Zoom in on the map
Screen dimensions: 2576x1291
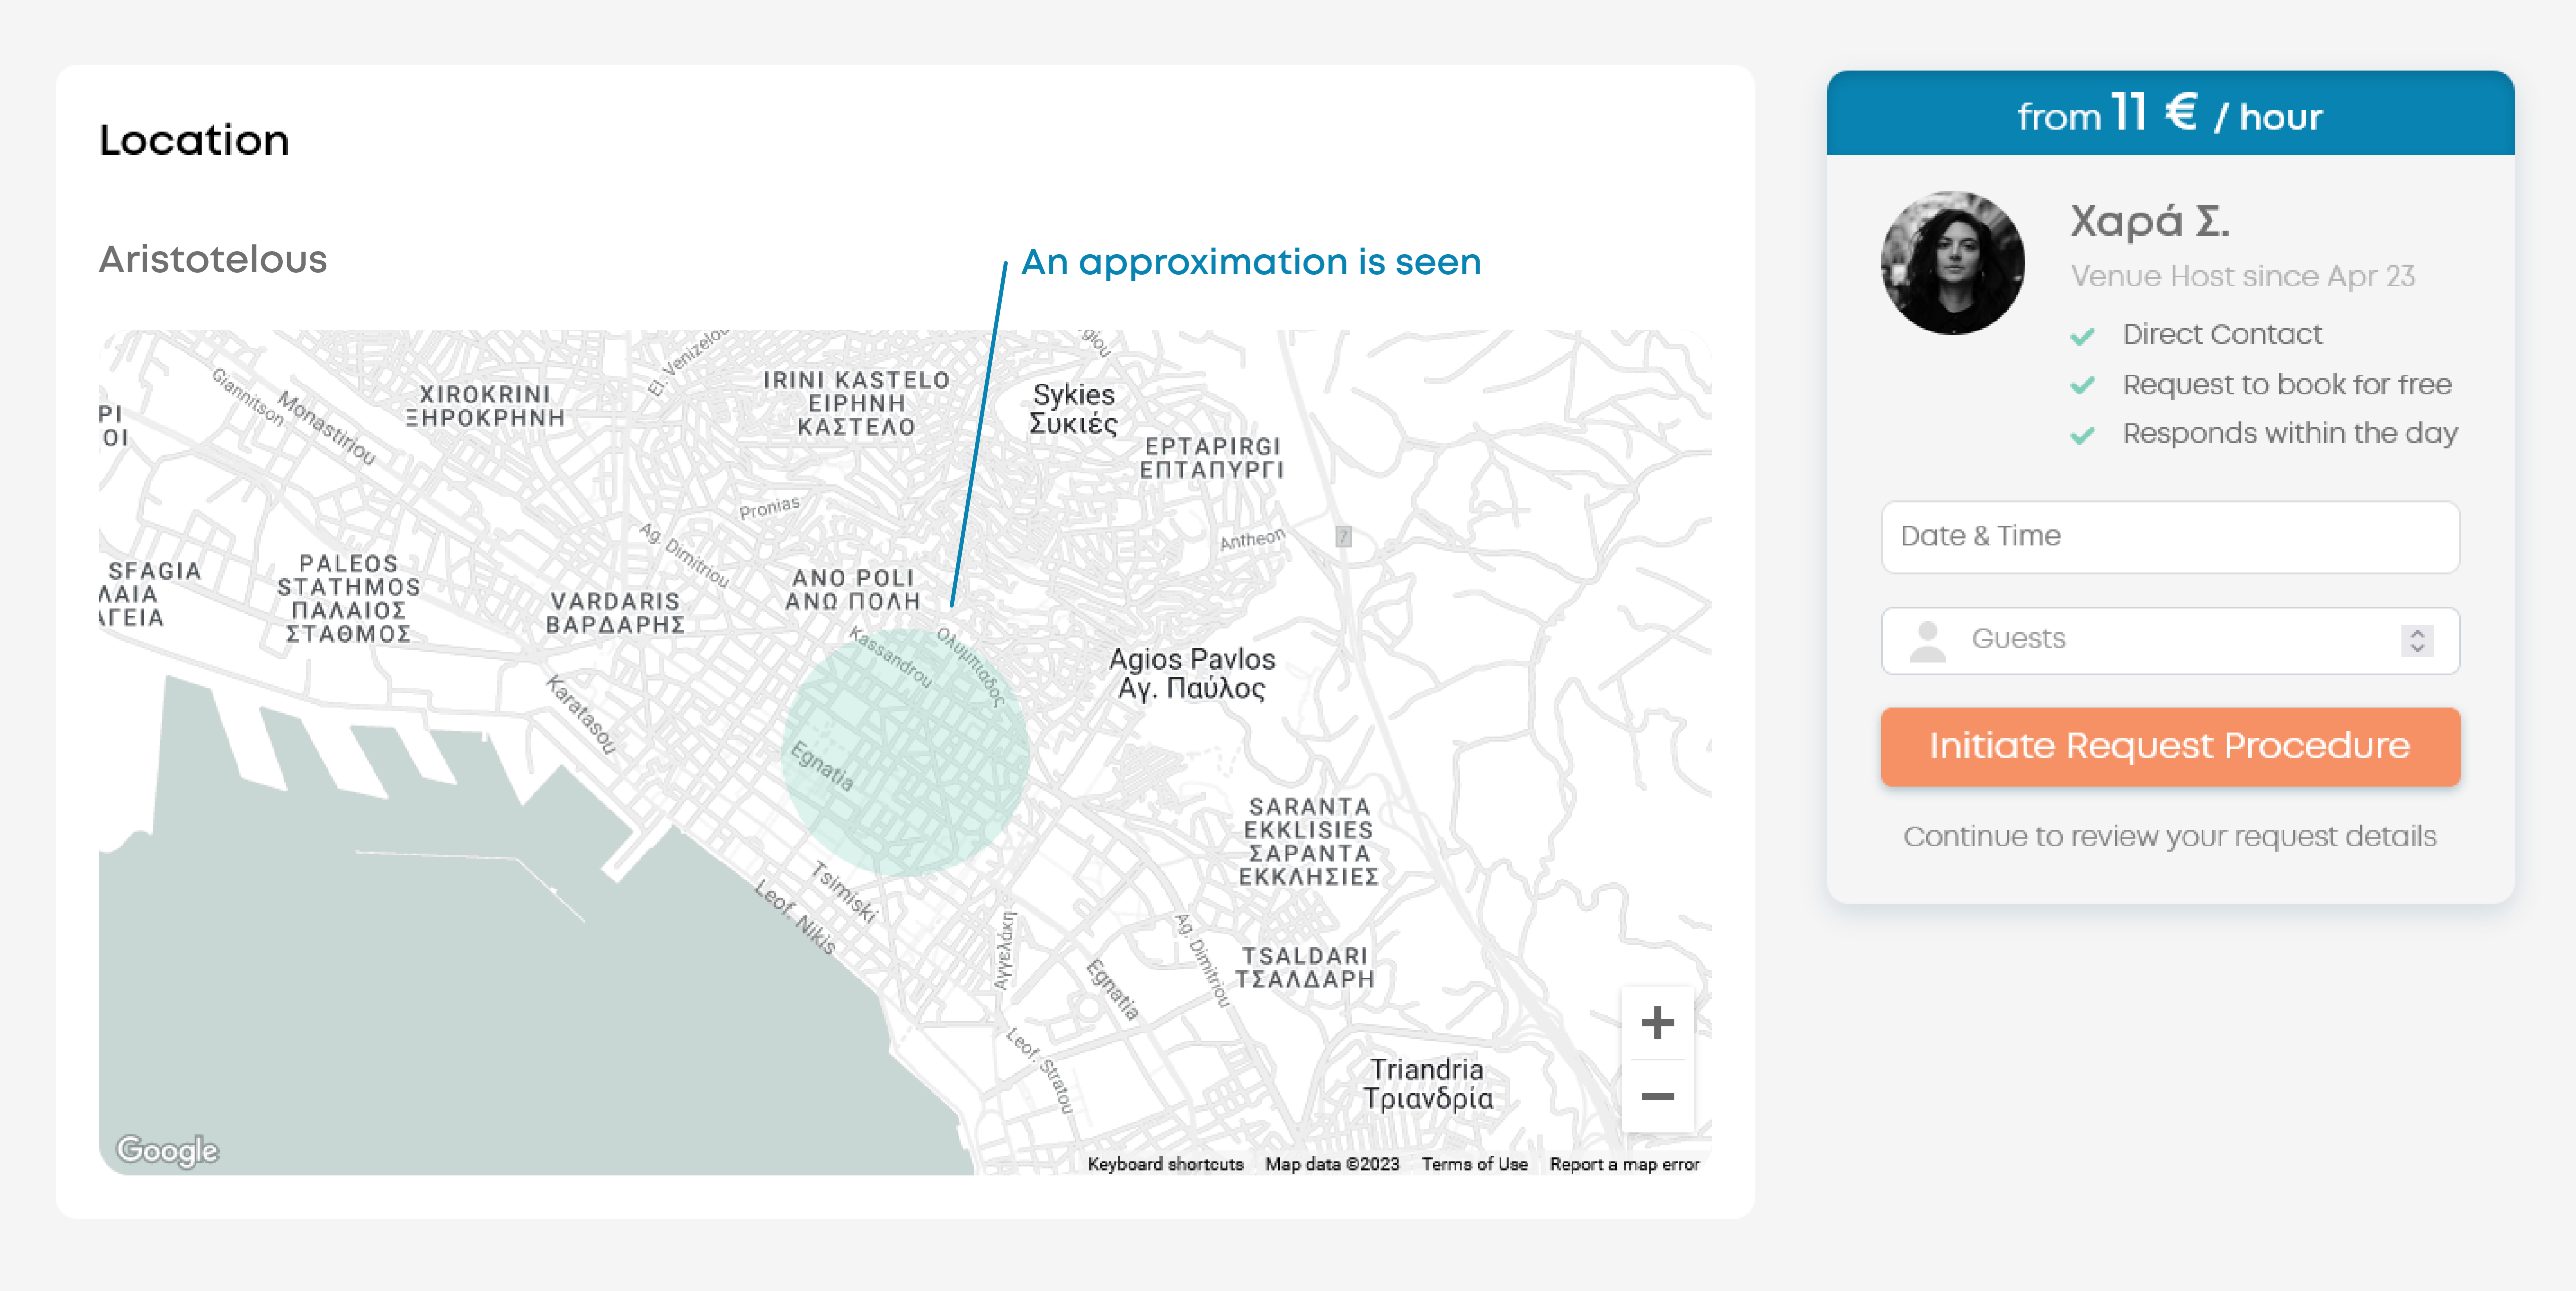coord(1657,1022)
